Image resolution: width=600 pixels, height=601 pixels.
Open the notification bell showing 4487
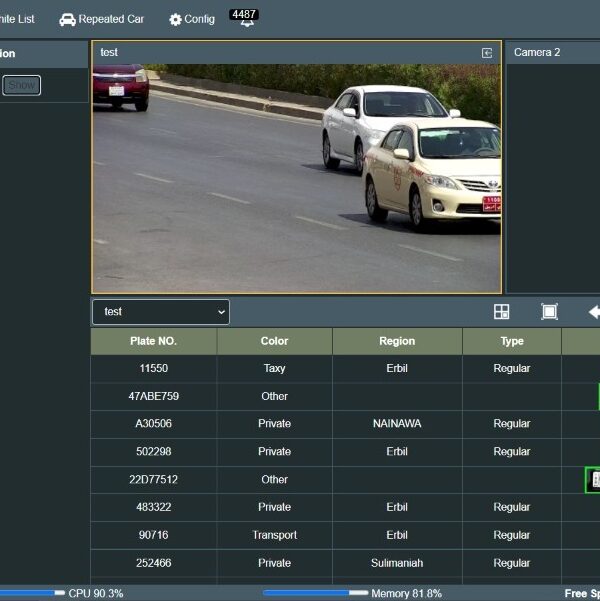click(x=244, y=18)
